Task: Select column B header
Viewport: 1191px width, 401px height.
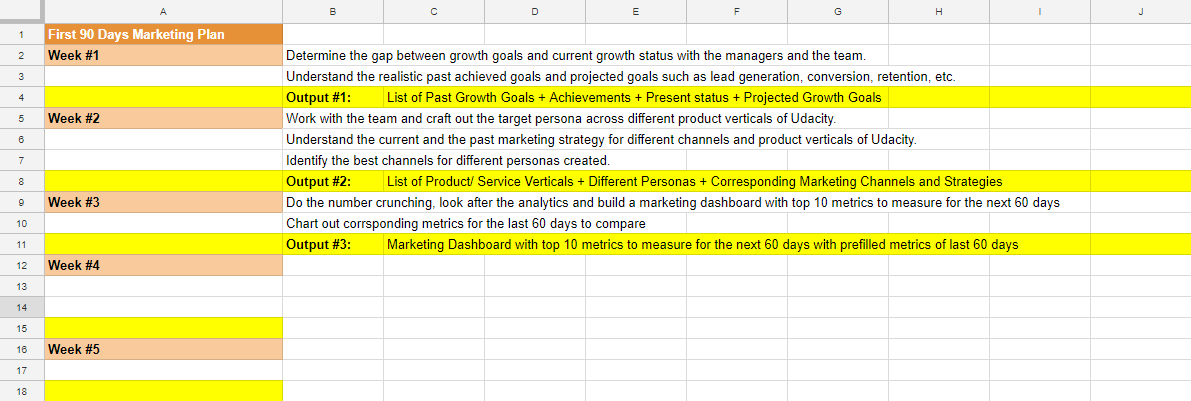Action: coord(333,11)
